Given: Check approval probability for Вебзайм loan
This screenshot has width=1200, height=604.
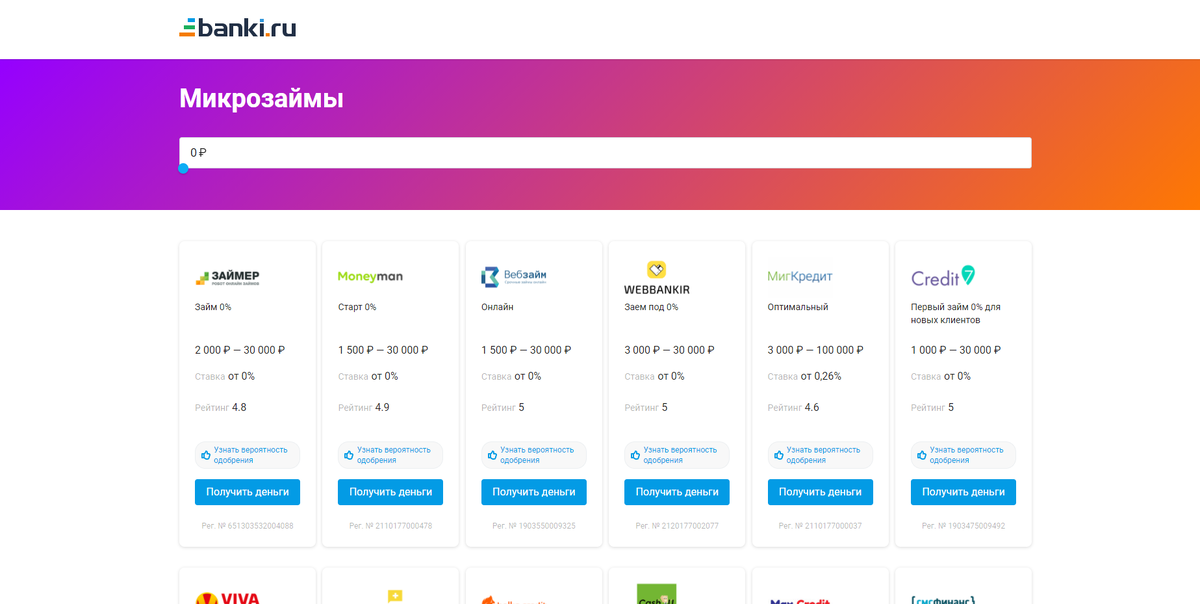Looking at the screenshot, I should tap(534, 455).
